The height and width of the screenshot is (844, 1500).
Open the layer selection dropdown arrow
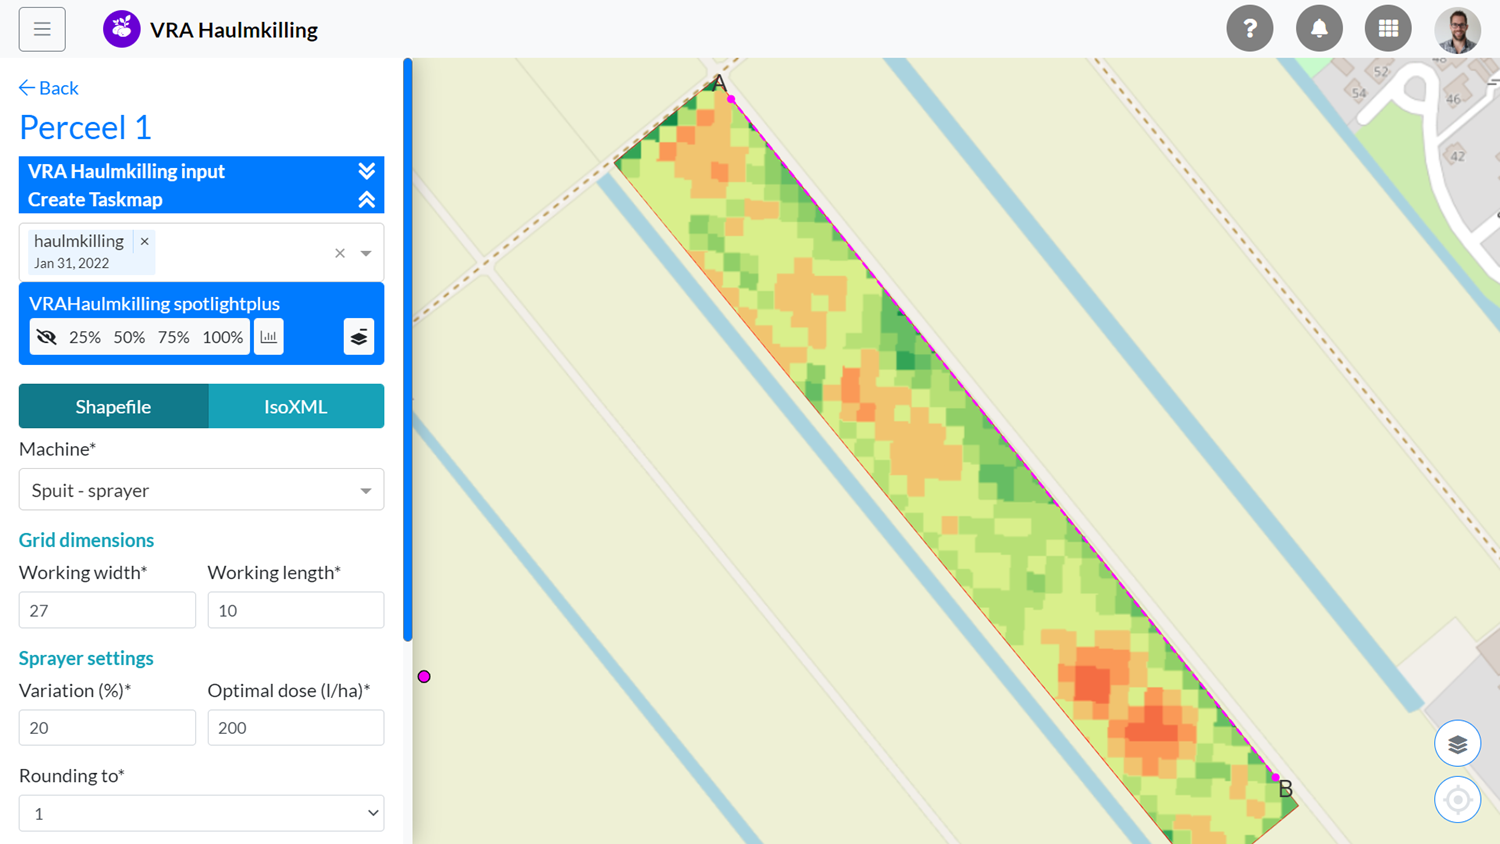click(366, 253)
